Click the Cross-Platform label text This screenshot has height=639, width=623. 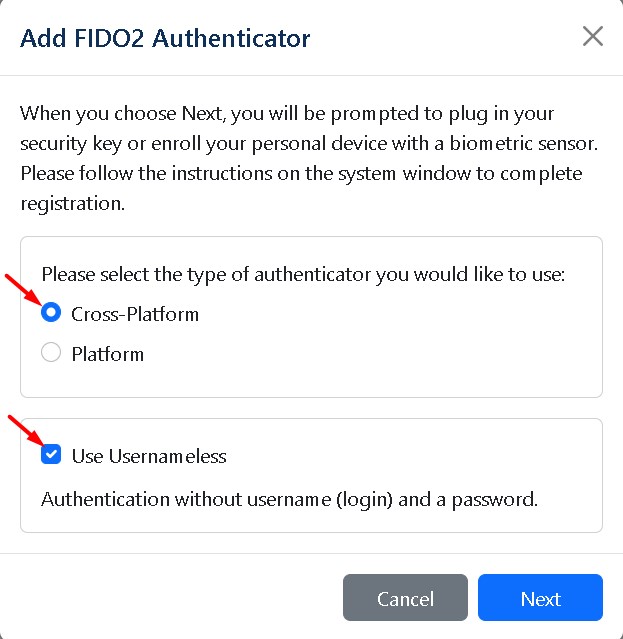[x=135, y=314]
